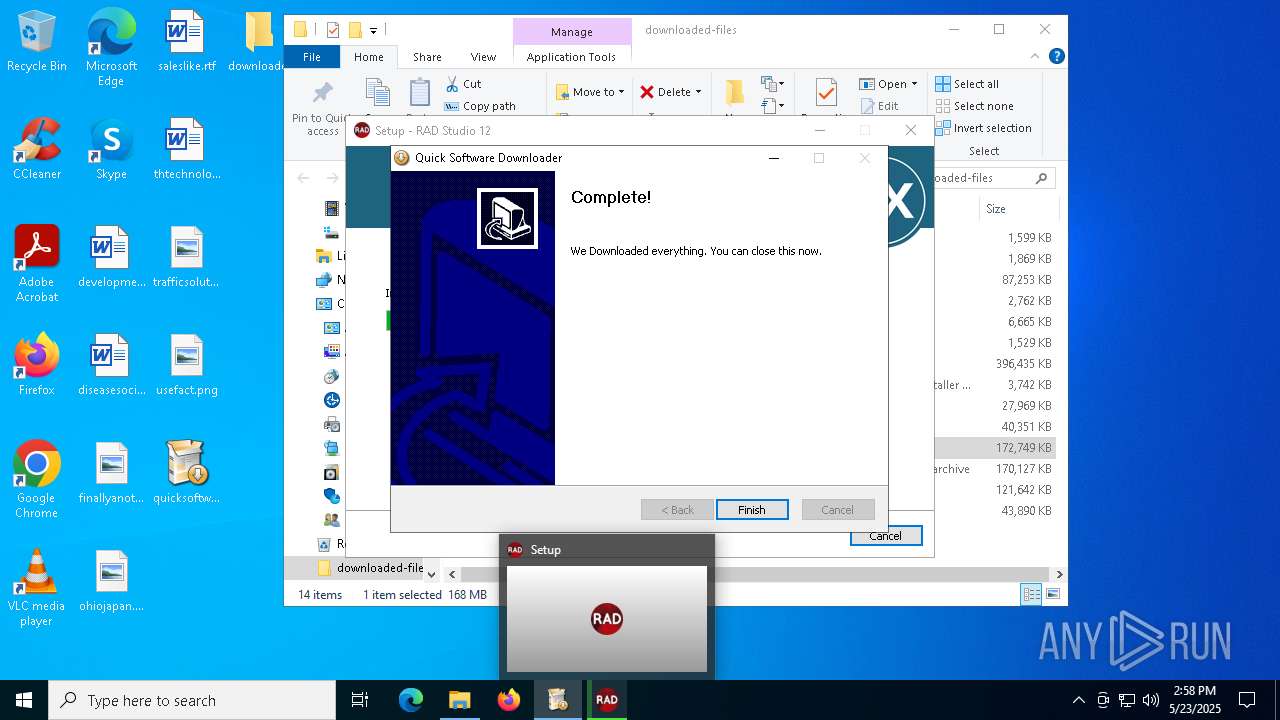The height and width of the screenshot is (720, 1280).
Task: Select trafficsolut... image on the desktop
Action: 186,257
